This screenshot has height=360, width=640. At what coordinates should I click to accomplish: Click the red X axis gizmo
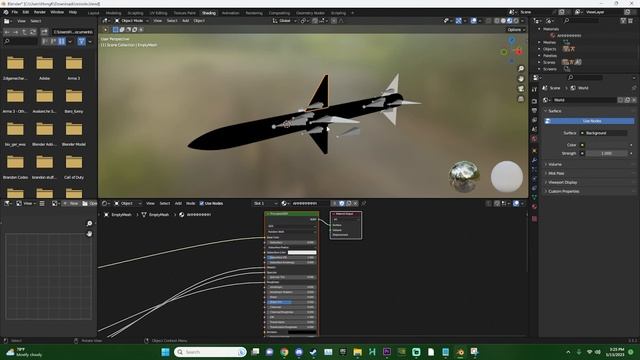point(519,52)
